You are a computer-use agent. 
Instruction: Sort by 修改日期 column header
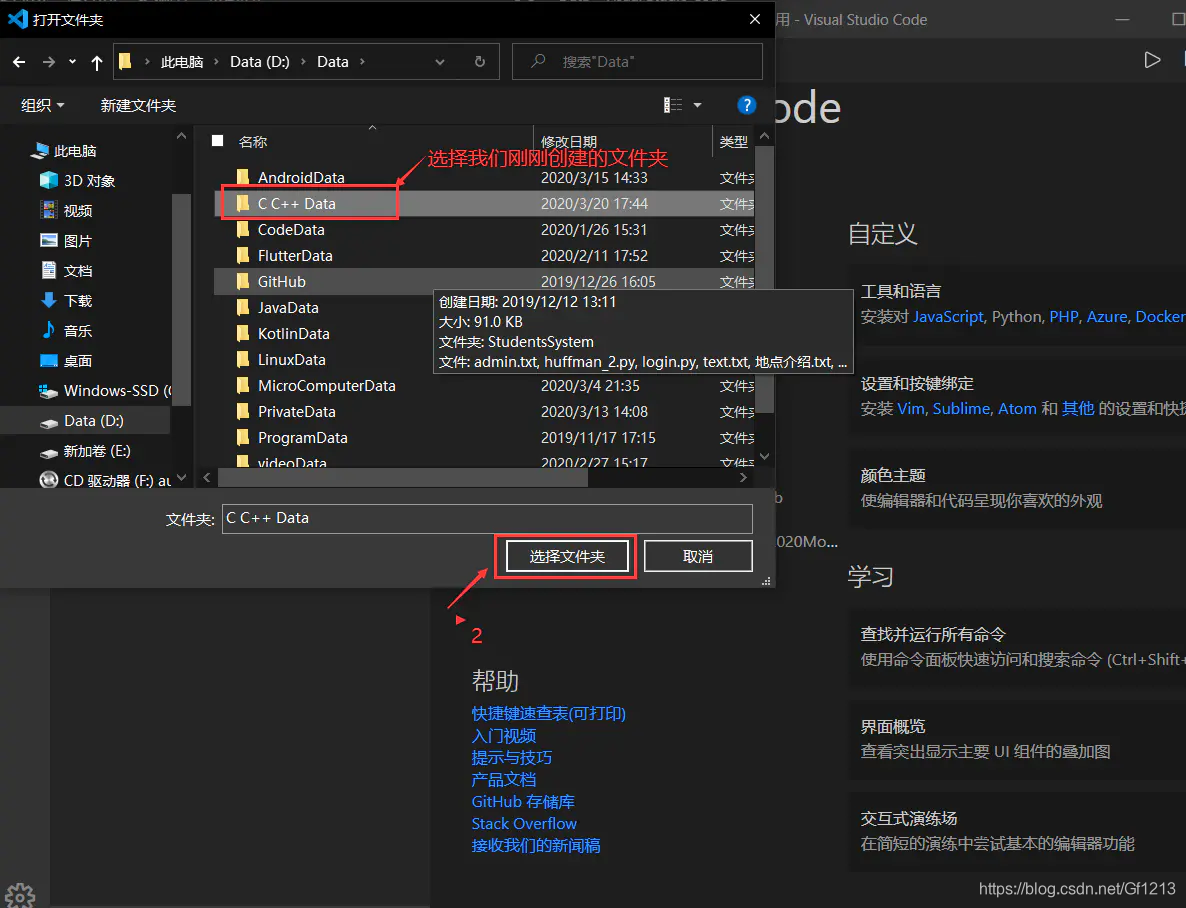pyautogui.click(x=569, y=141)
